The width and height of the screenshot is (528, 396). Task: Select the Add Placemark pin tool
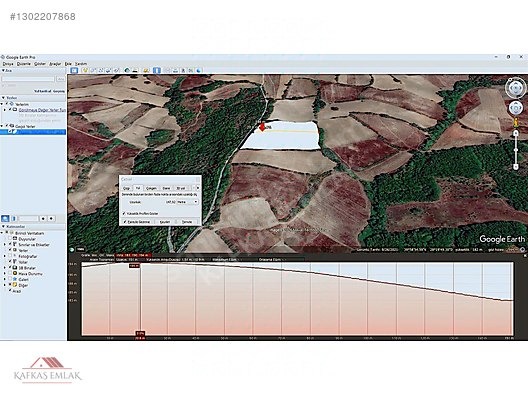point(85,70)
